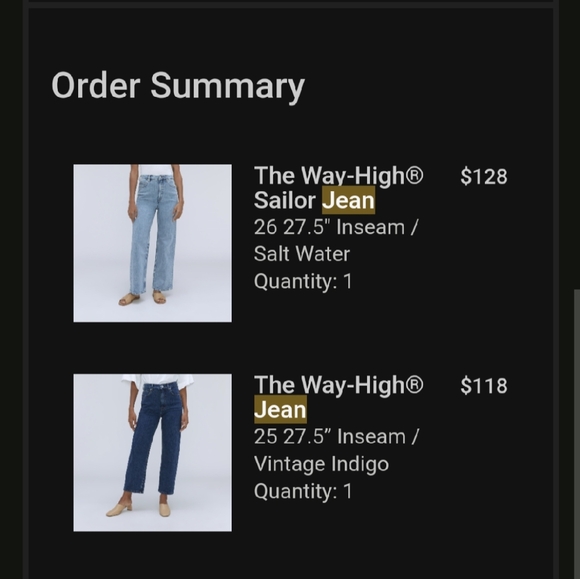Select the $118 price text
The image size is (580, 579).
484,386
